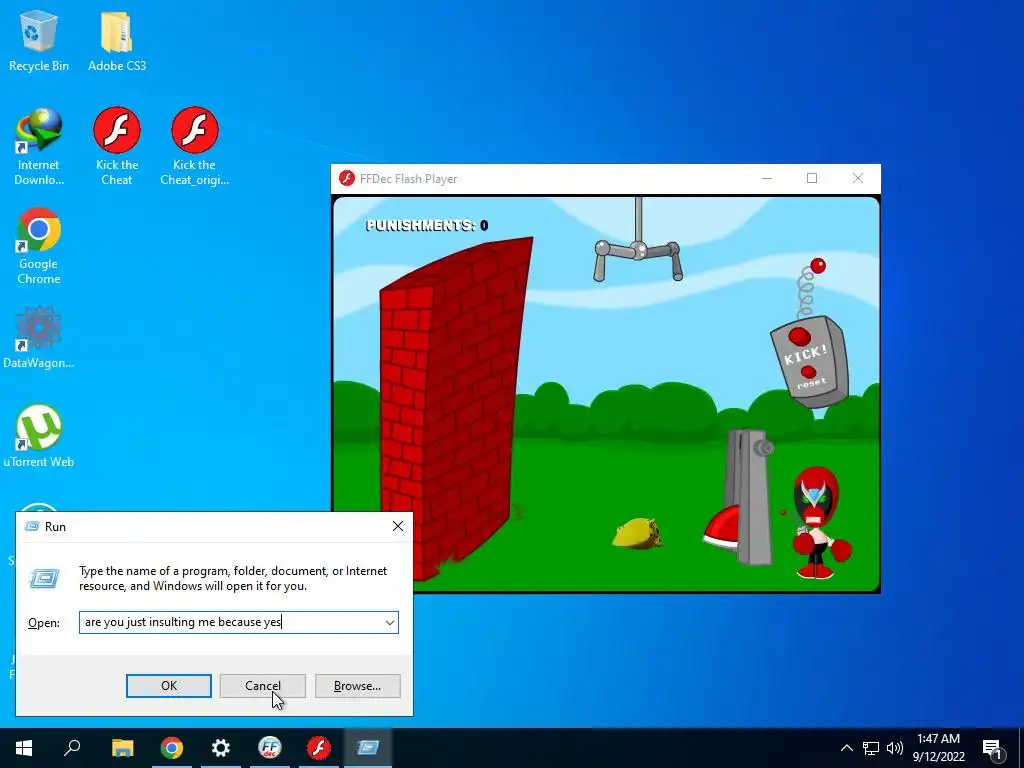The height and width of the screenshot is (768, 1024).
Task: Click the red KICK! button in the game
Action: 799,337
